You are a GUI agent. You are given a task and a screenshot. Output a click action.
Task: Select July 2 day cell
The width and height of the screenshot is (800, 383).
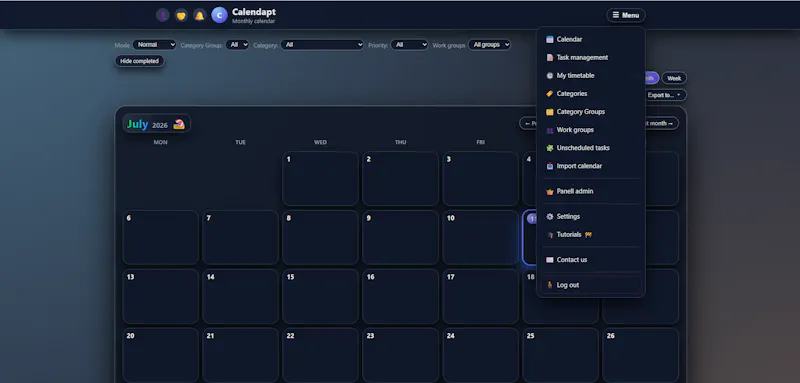(x=401, y=178)
